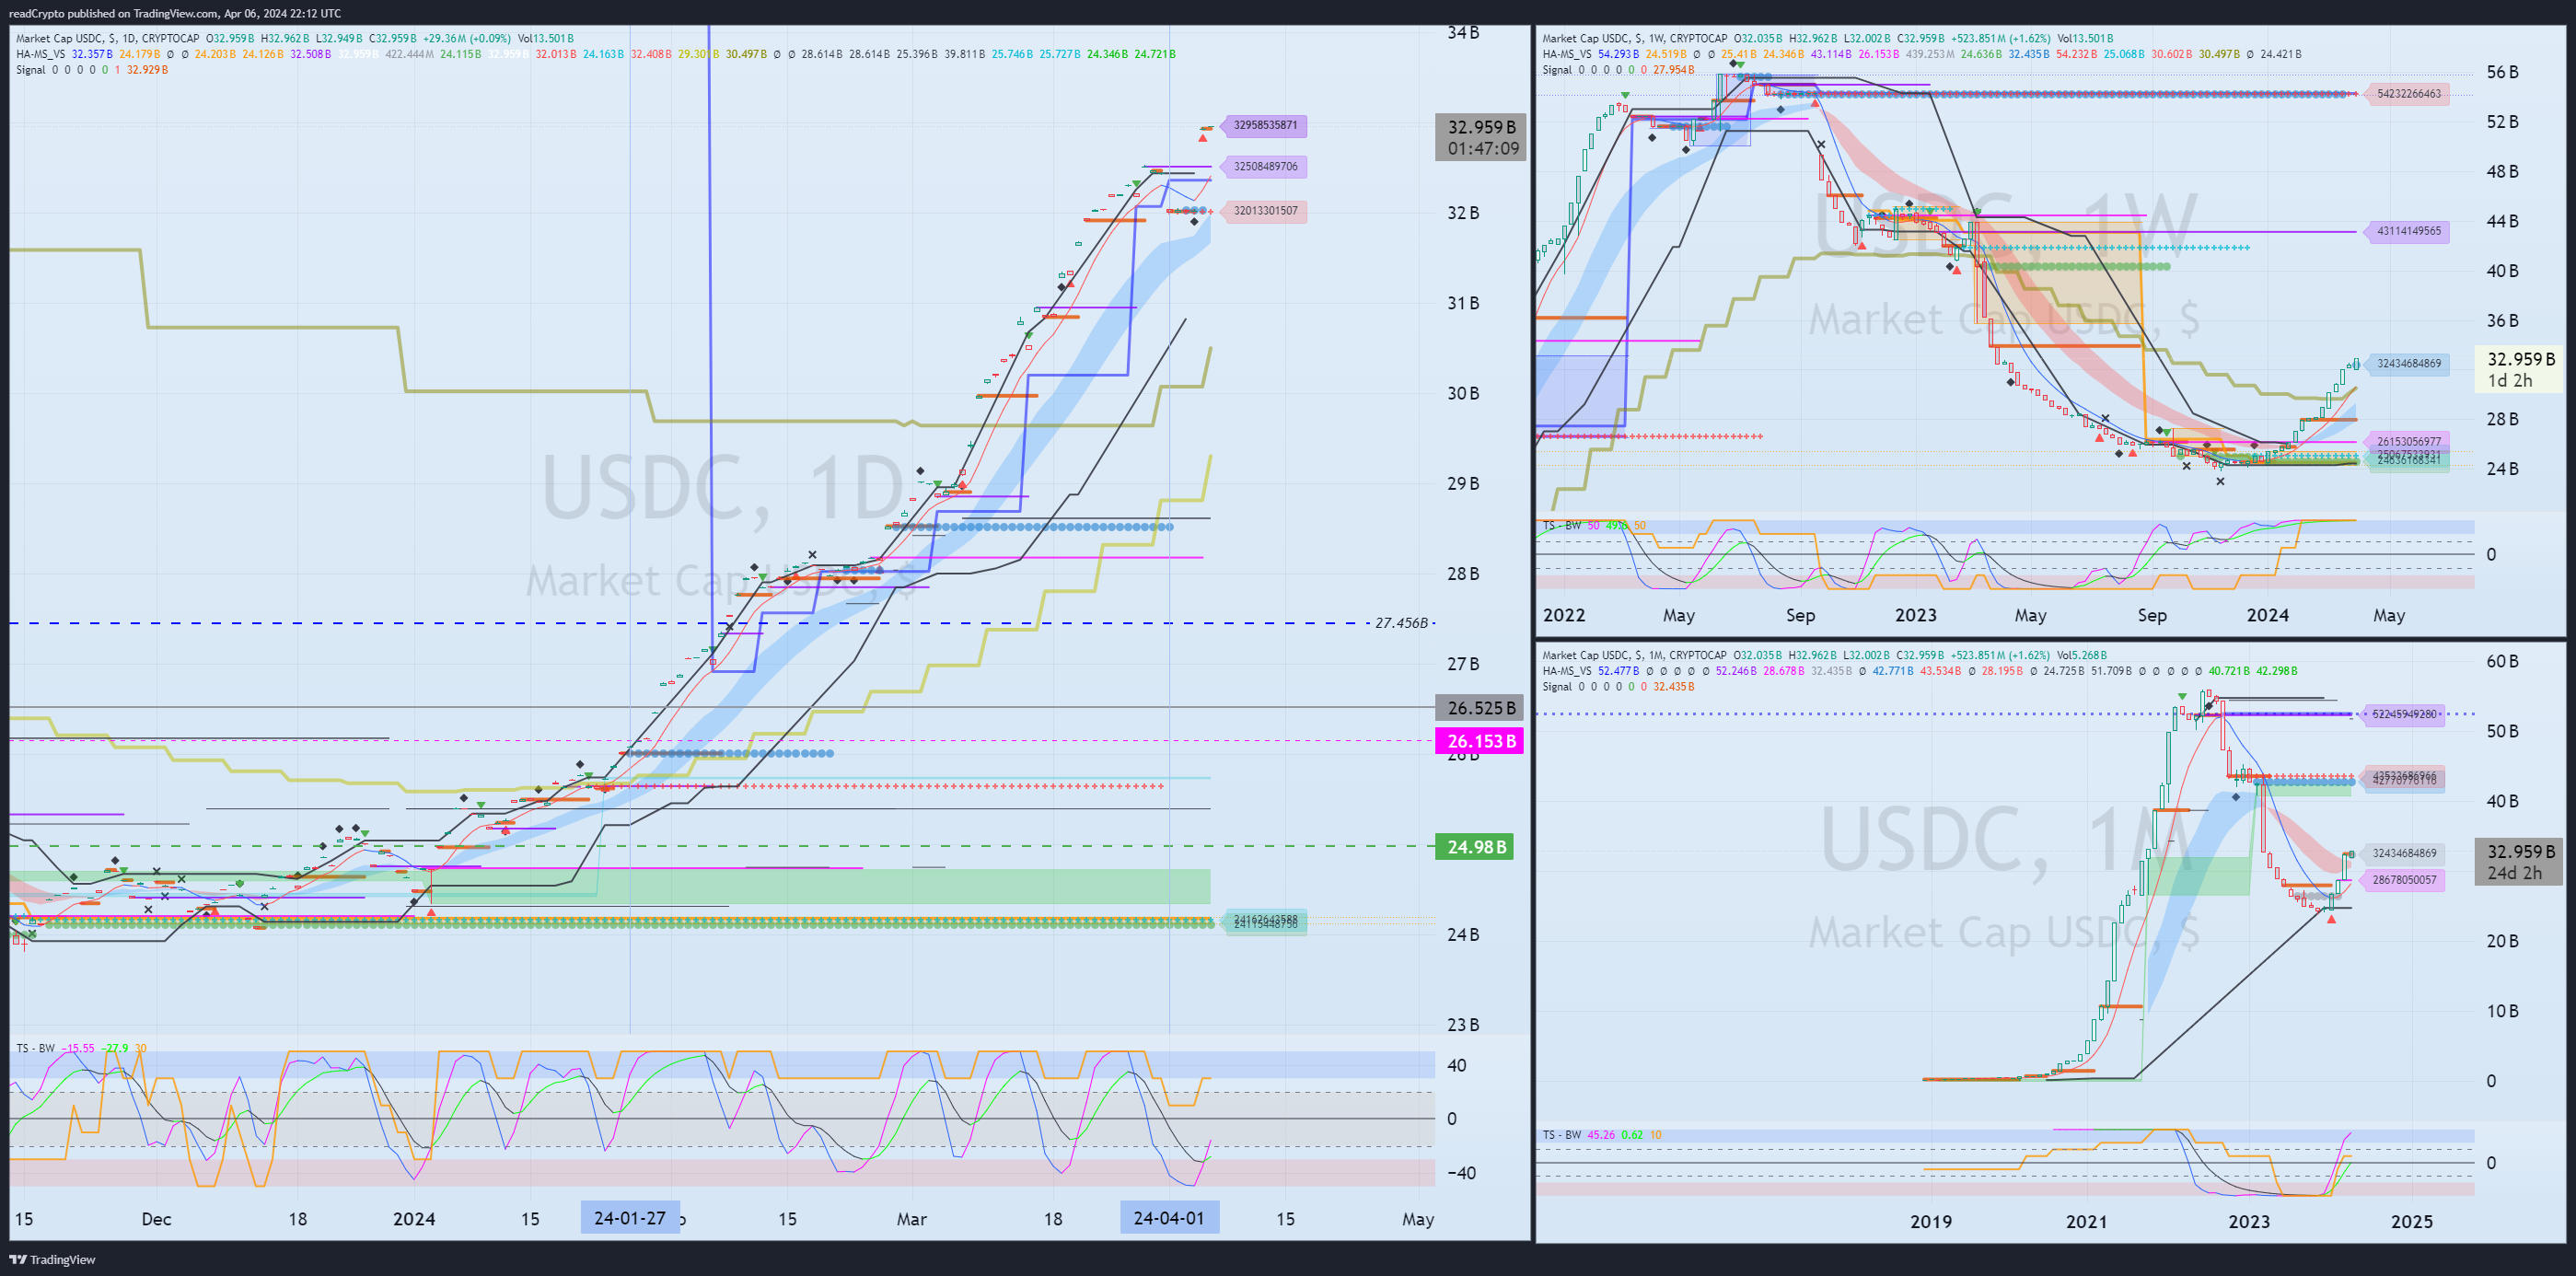
Task: Click the 60 B tick on monthly price axis
Action: tap(2502, 661)
